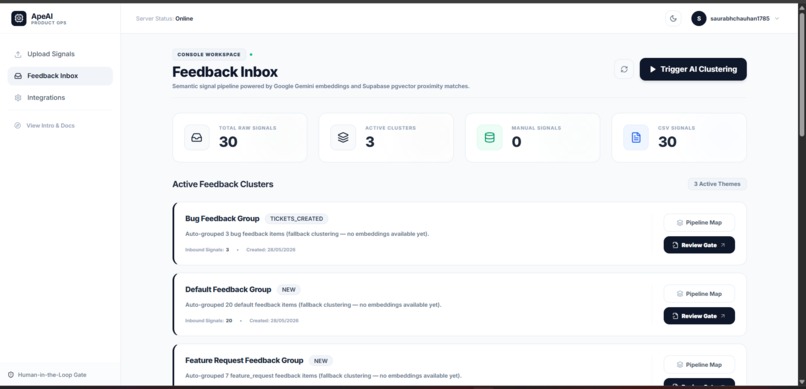
Task: Click the CONSOLE WORKSPACE label
Action: tap(209, 54)
